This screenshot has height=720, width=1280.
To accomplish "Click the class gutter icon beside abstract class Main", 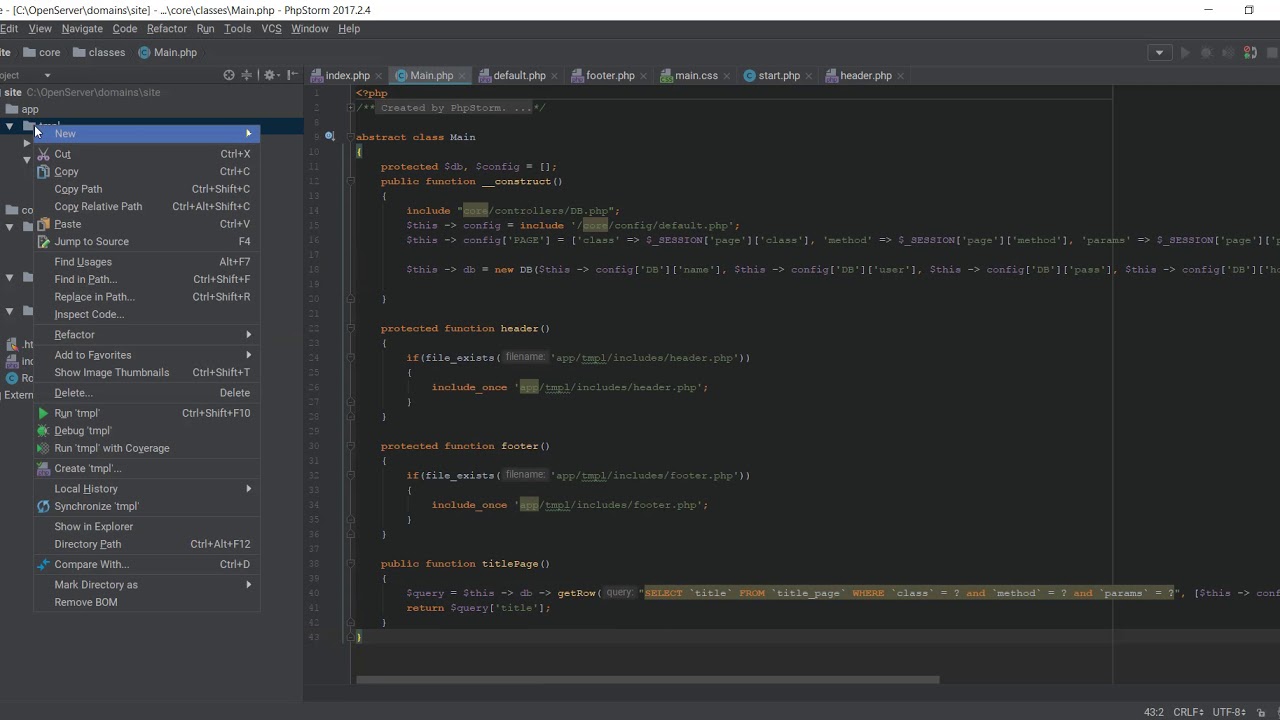I will pyautogui.click(x=329, y=137).
